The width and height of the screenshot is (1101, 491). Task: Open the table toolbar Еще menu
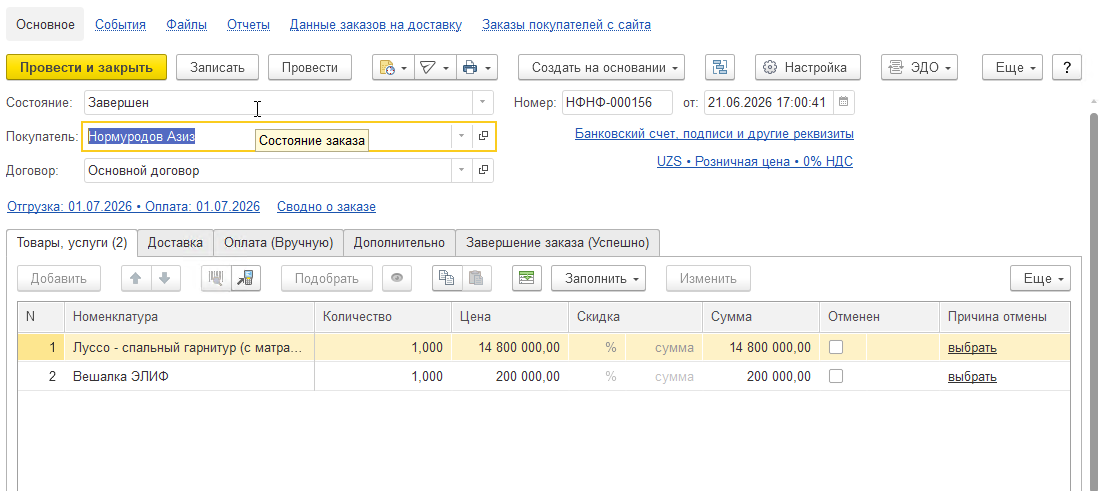(x=1041, y=278)
